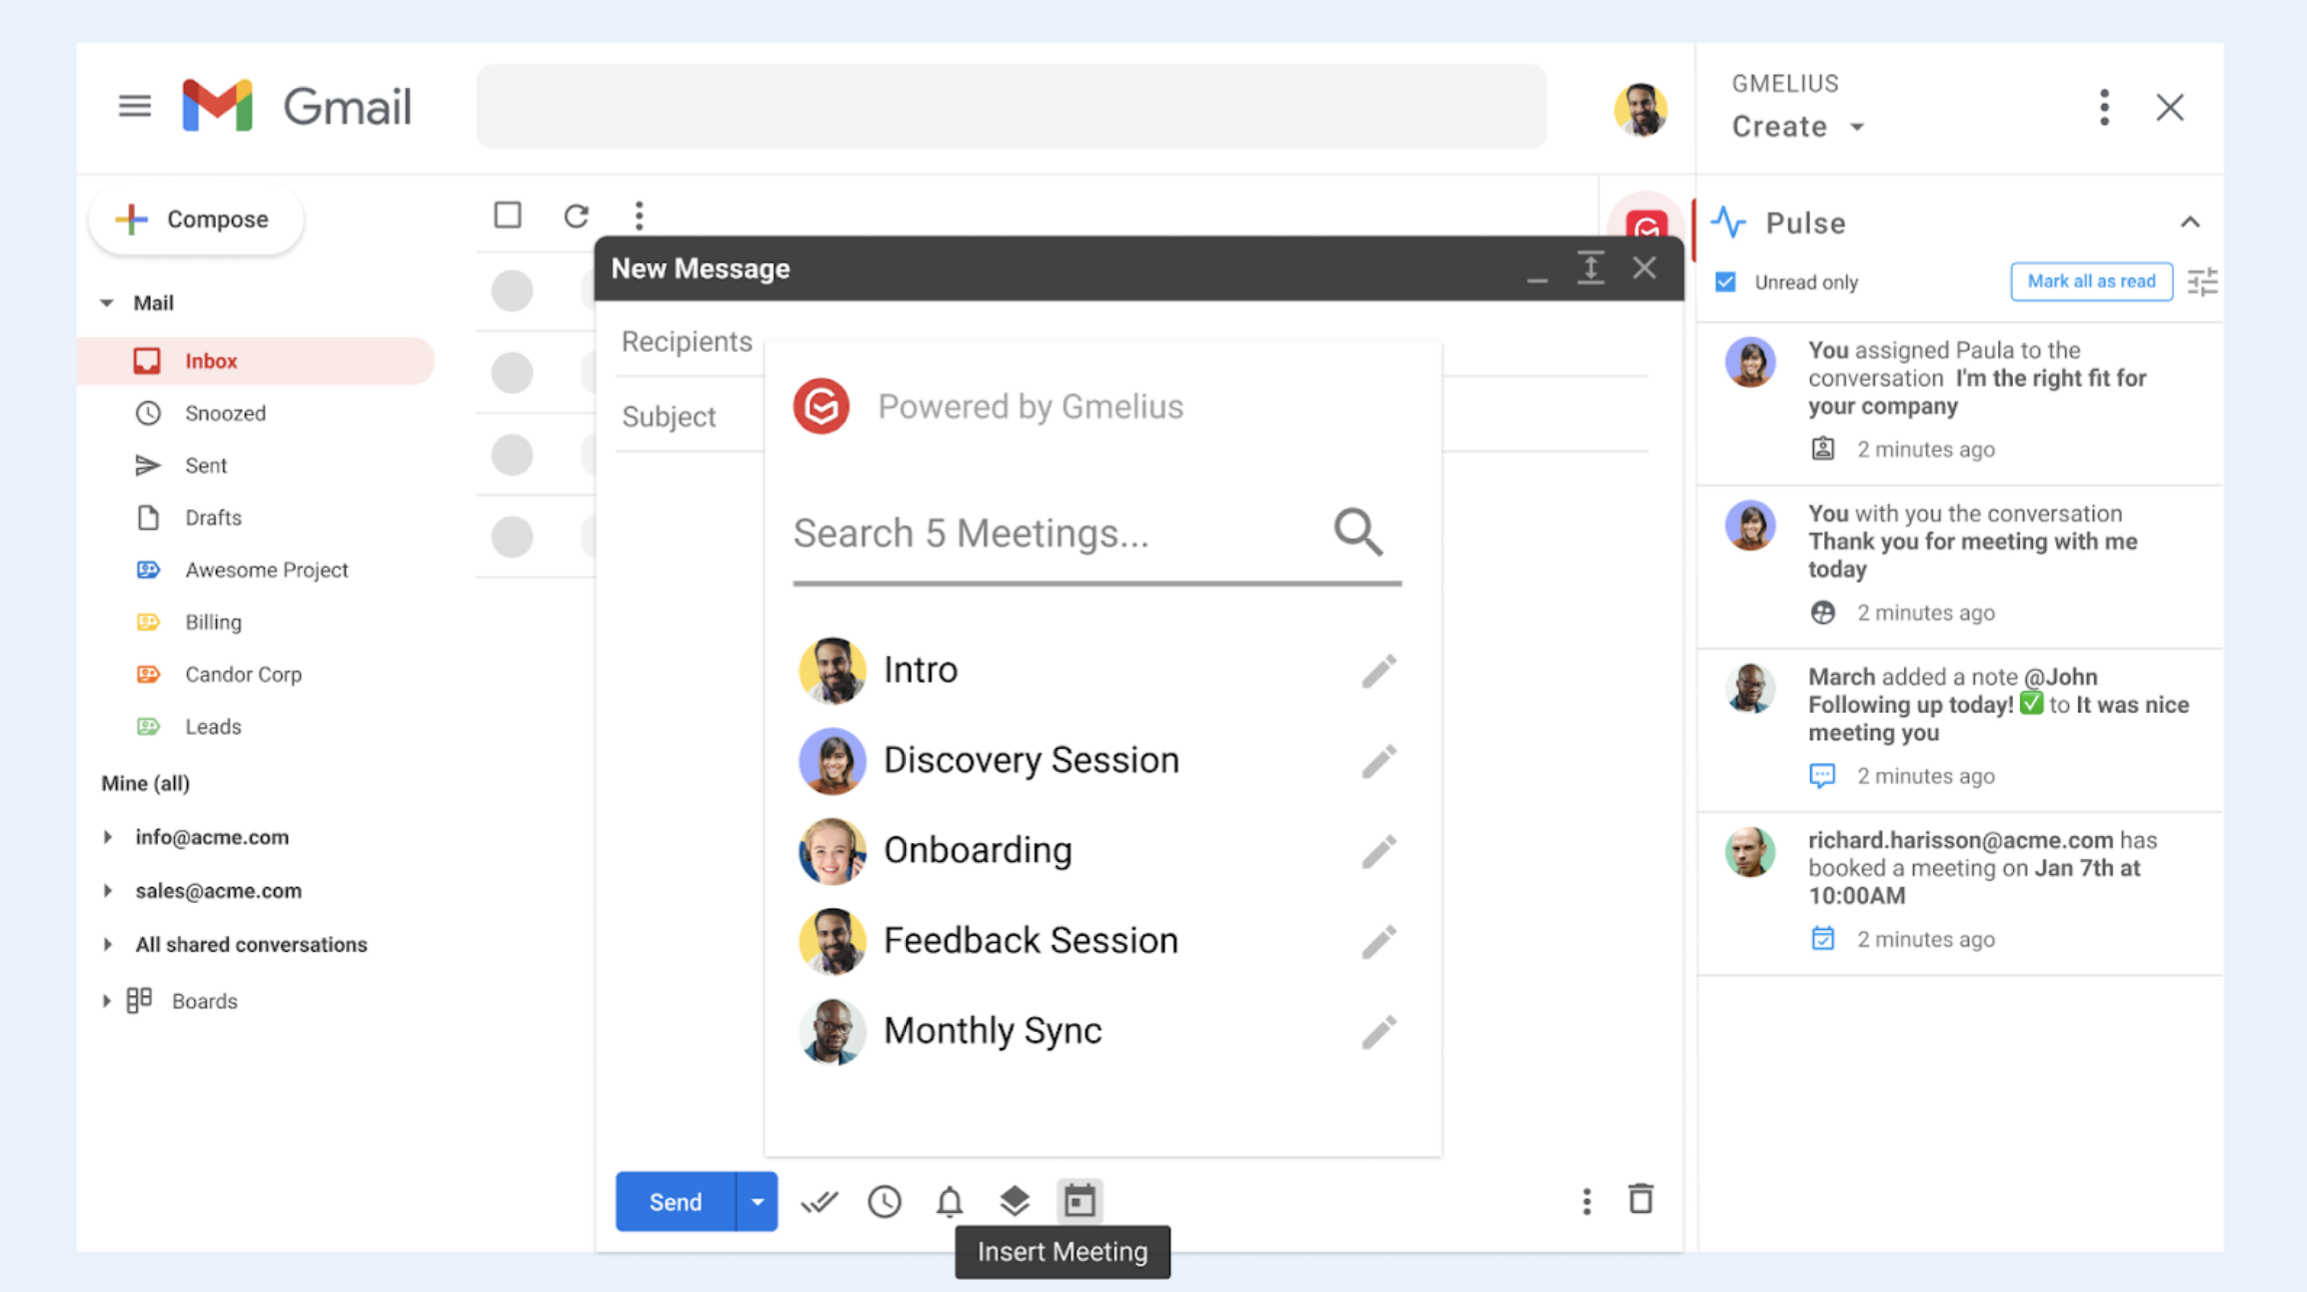
Task: Open Pulse filter settings sliders icon
Action: (2202, 282)
